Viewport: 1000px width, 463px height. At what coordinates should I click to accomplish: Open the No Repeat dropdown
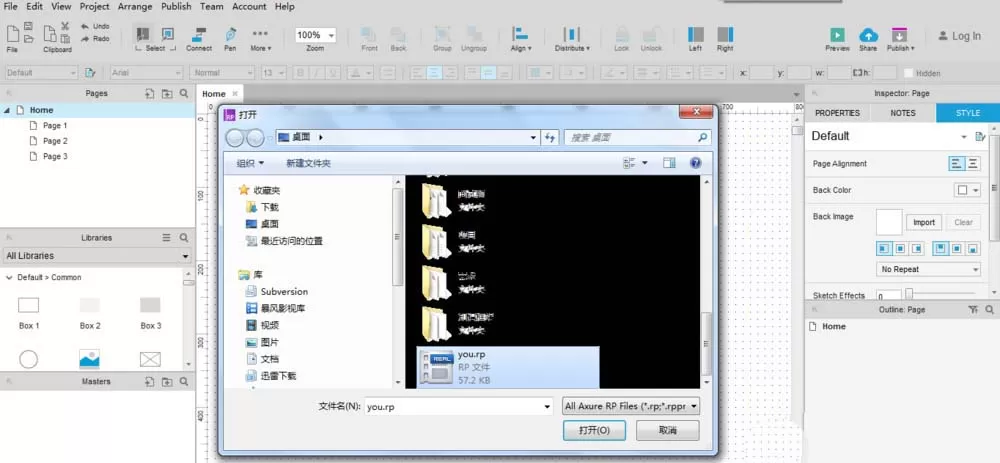[x=928, y=269]
